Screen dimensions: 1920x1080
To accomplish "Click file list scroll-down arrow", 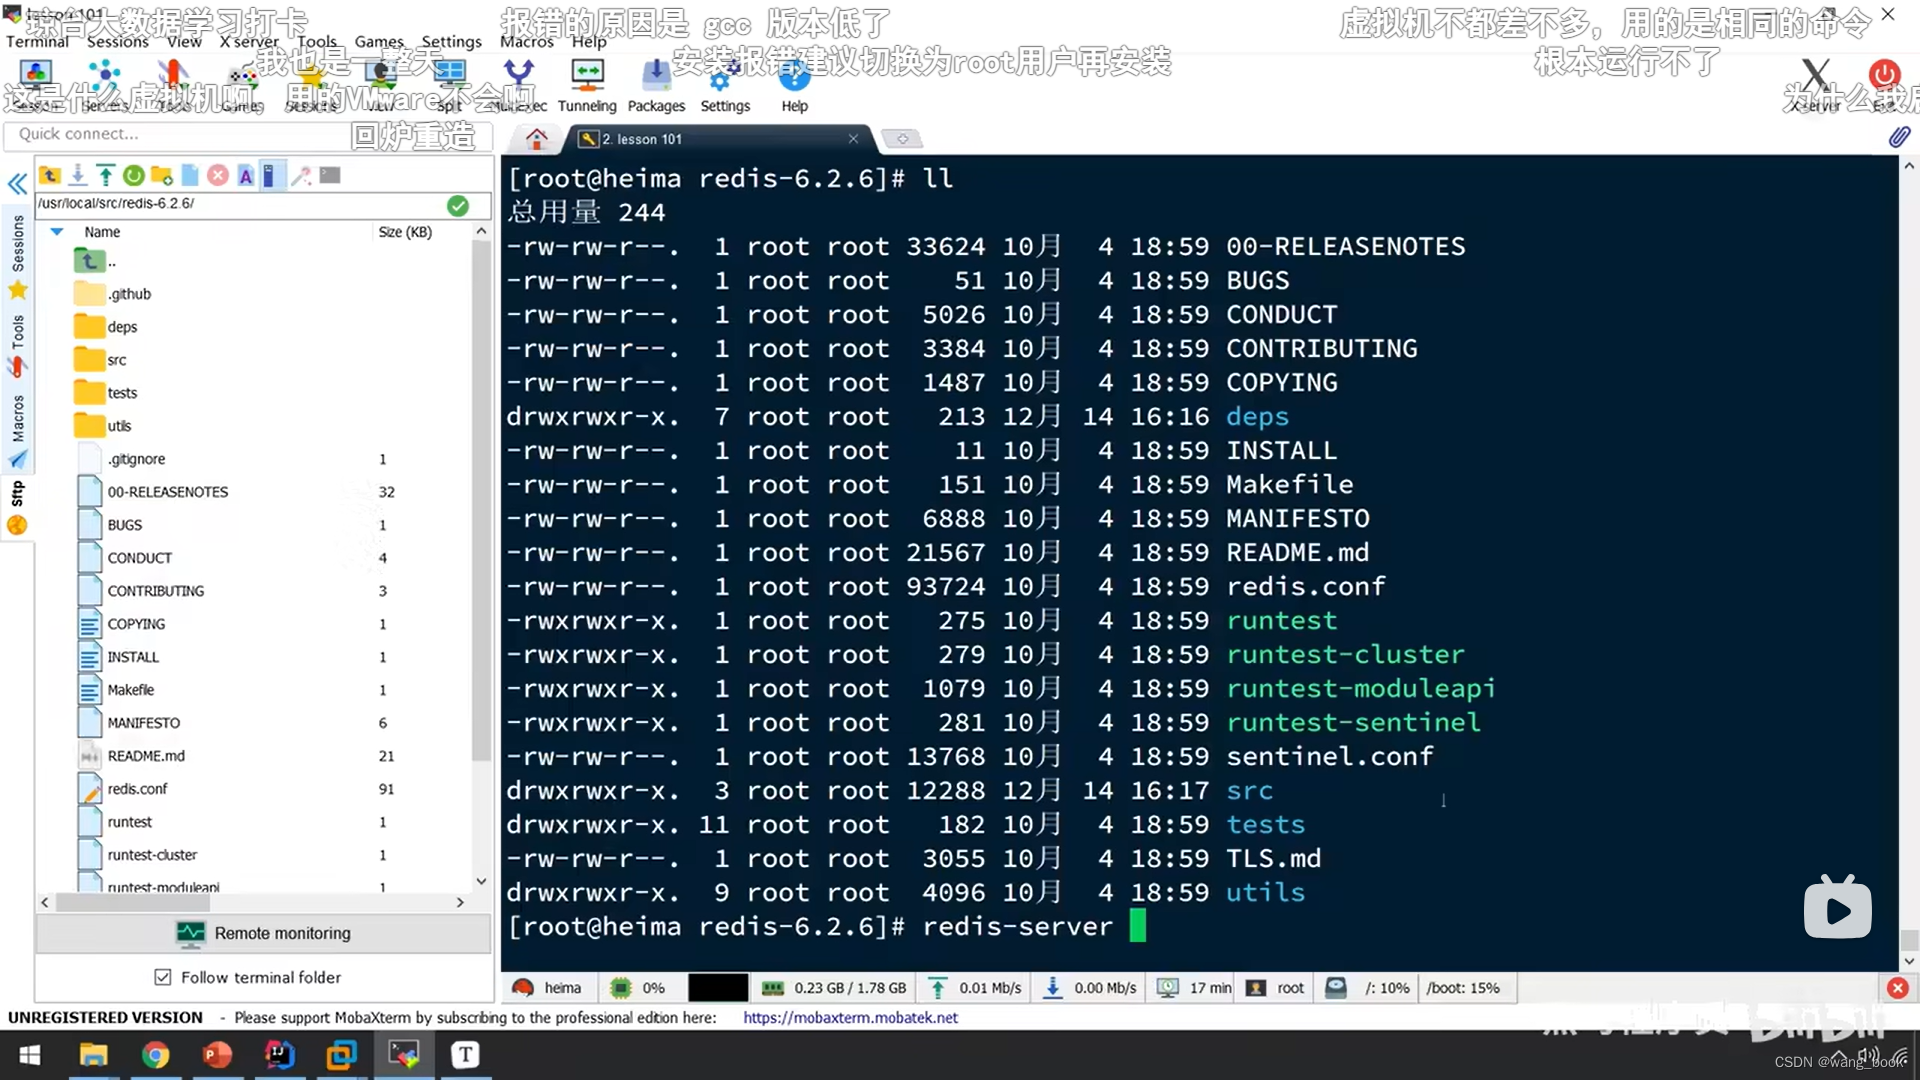I will pos(481,881).
